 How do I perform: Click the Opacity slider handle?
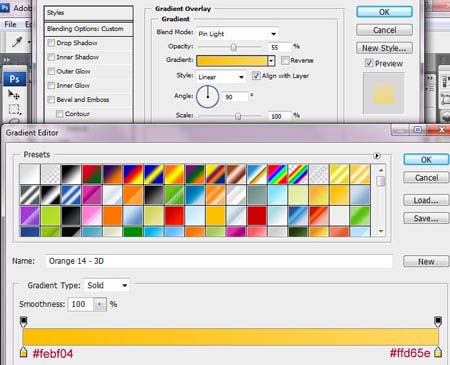click(234, 47)
